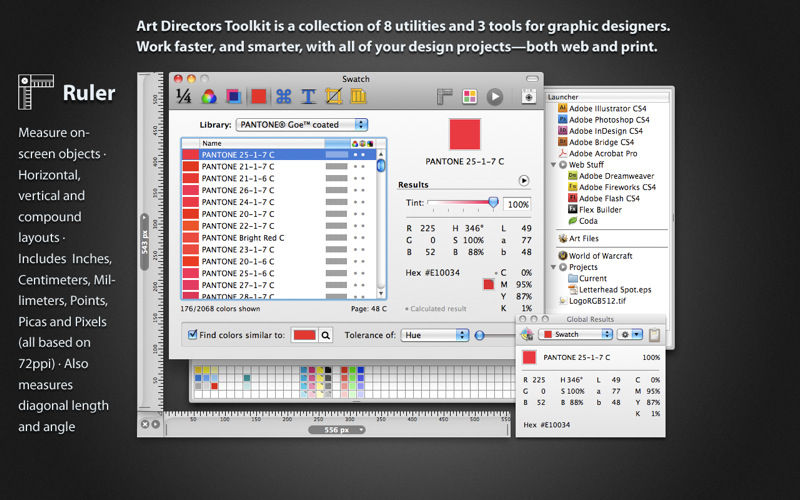Screen dimensions: 800x500
Task: Click the screen capture crosshair toolbar icon
Action: pos(529,96)
